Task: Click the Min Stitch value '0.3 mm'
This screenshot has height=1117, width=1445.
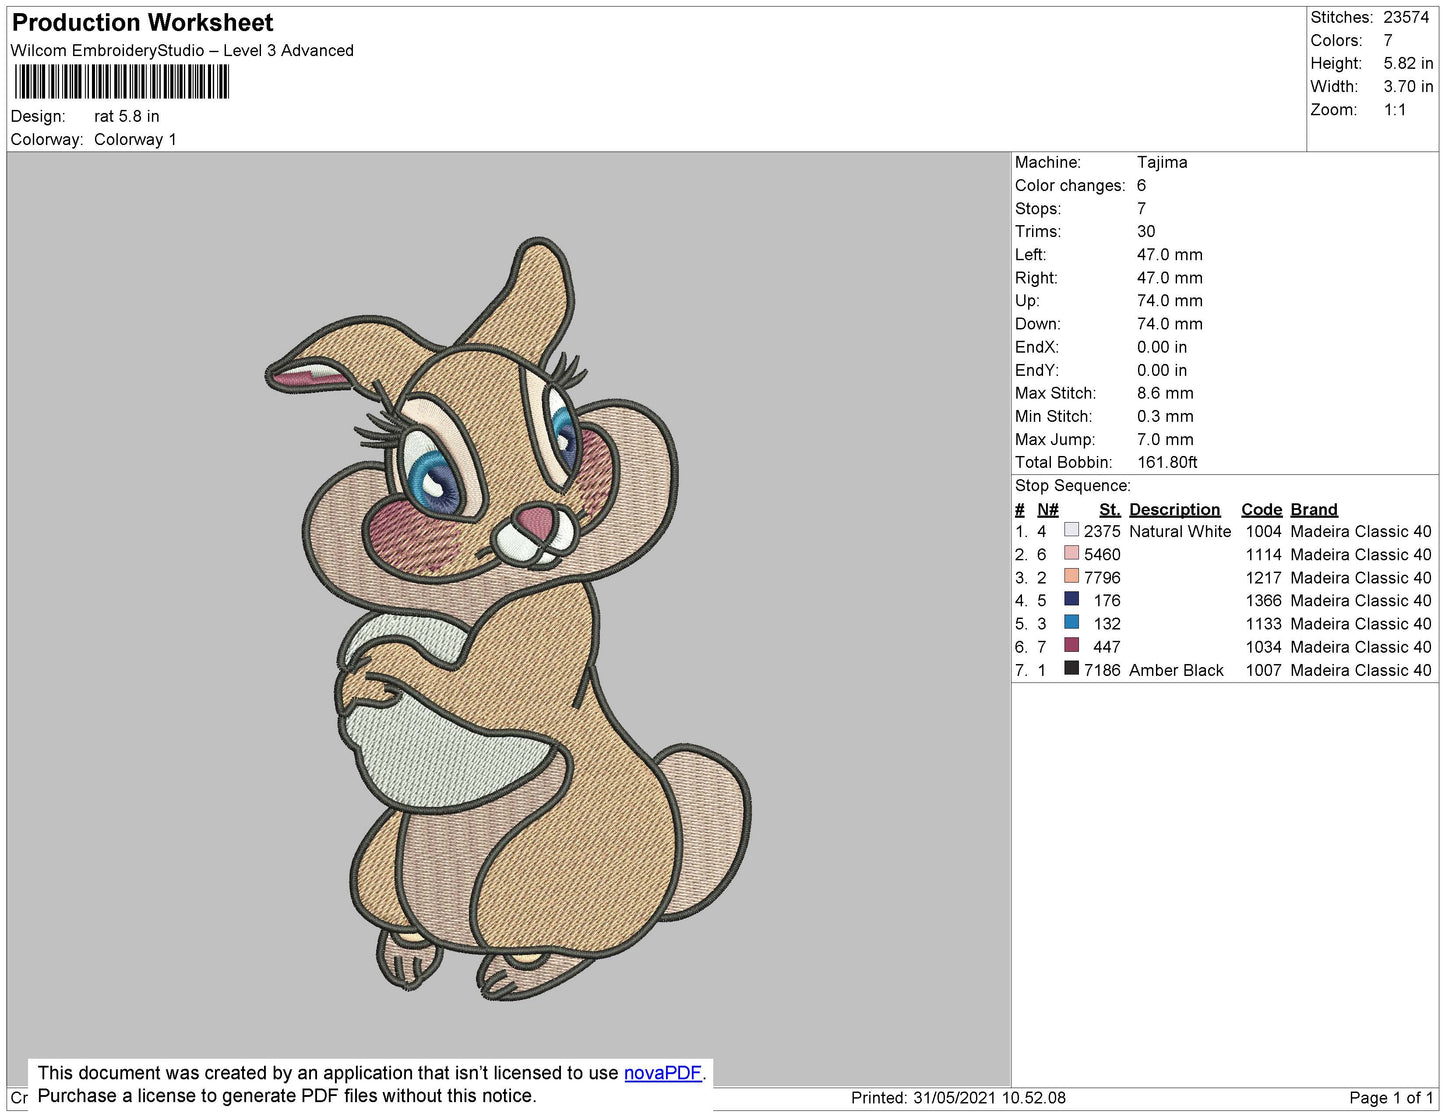Action: coord(1165,417)
